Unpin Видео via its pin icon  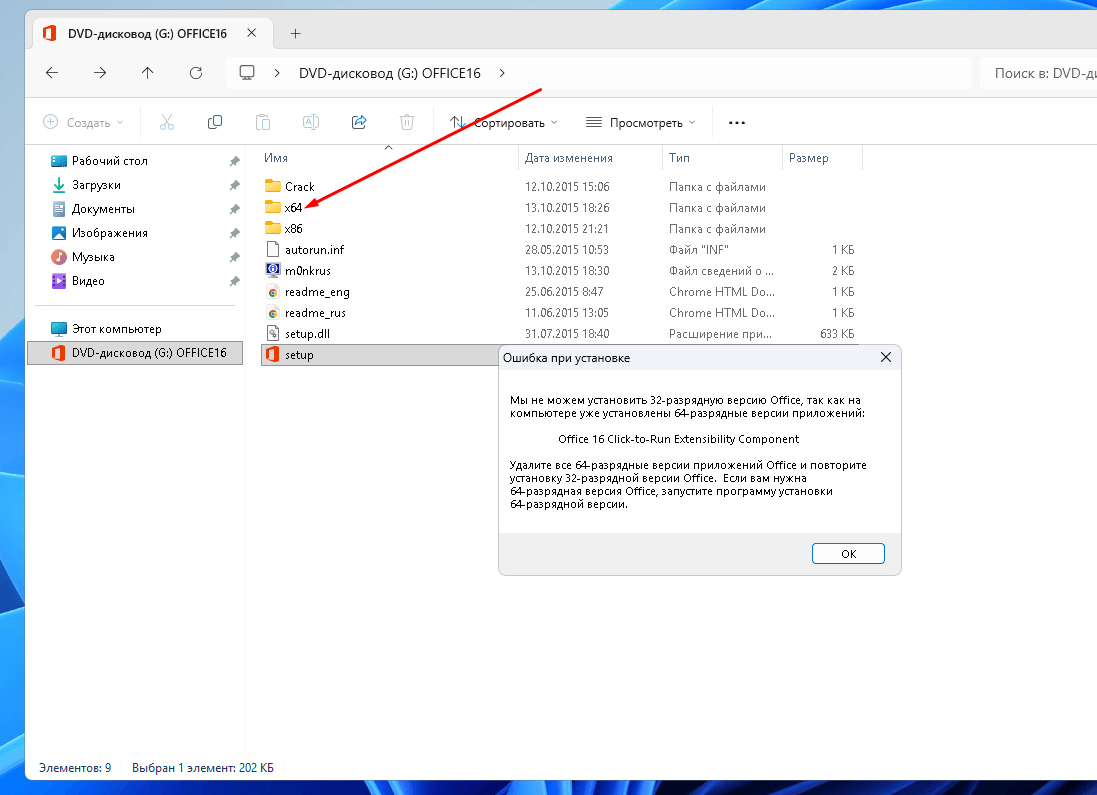pyautogui.click(x=234, y=281)
